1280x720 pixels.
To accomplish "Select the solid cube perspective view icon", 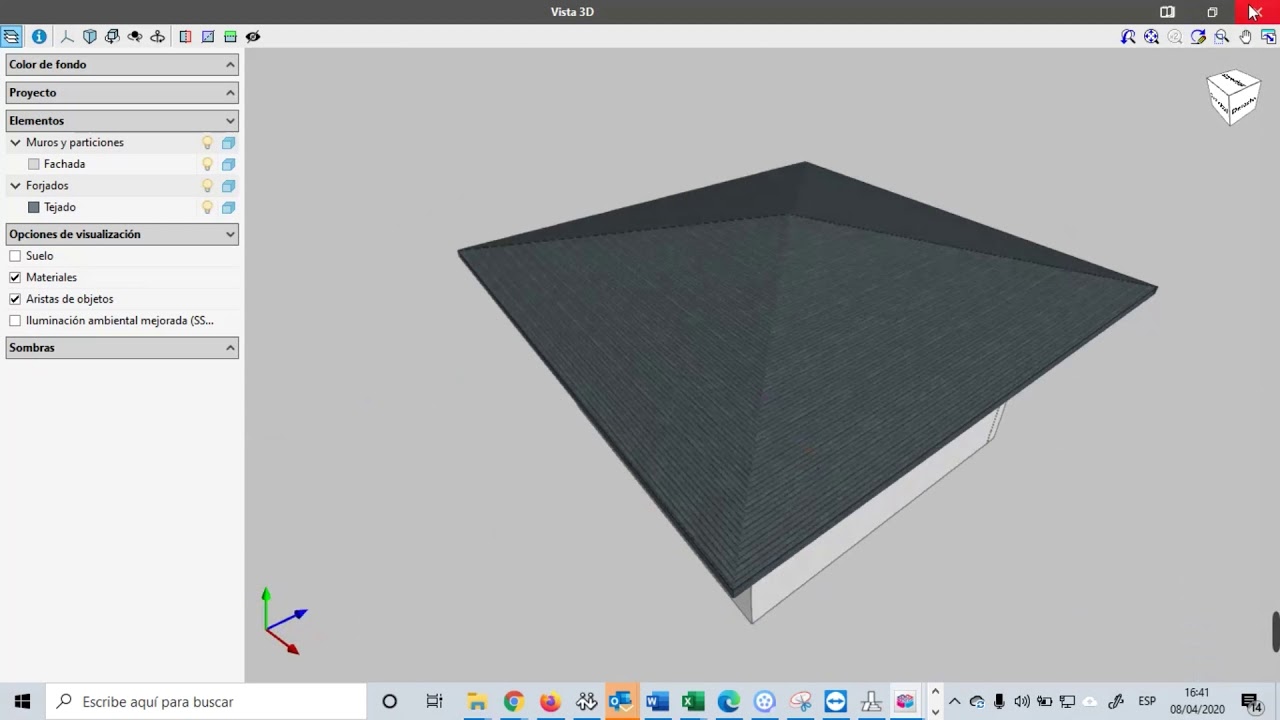I will point(90,36).
